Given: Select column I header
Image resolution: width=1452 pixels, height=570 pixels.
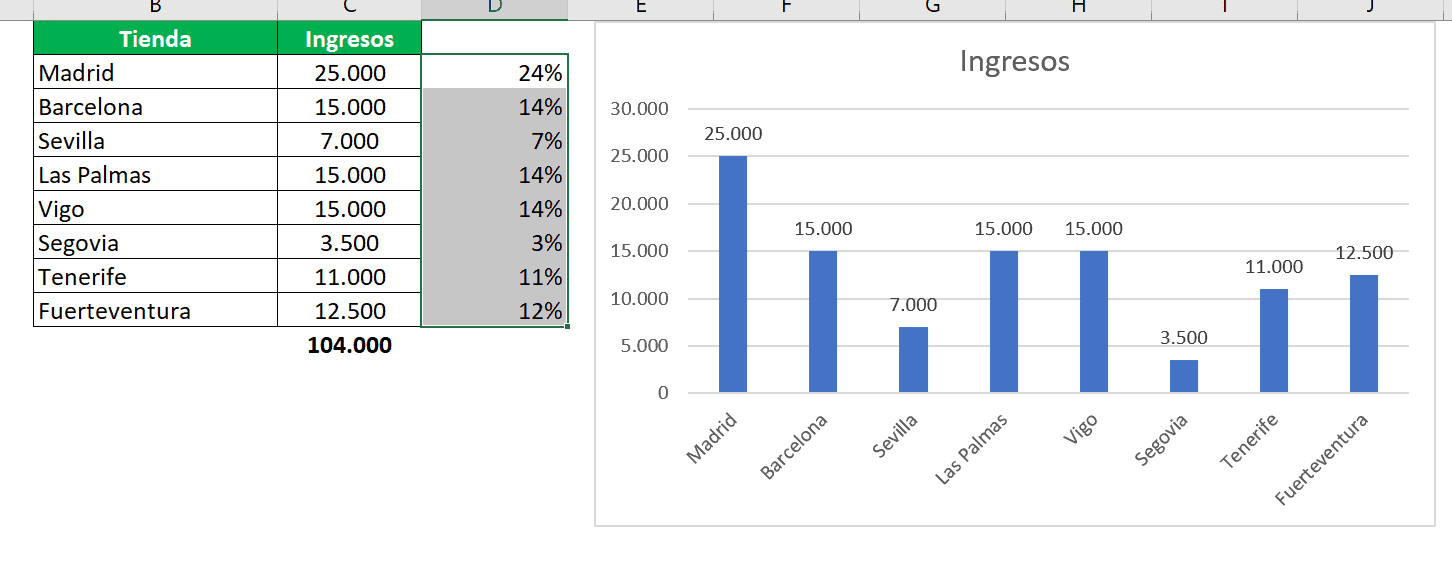Looking at the screenshot, I should 1224,9.
